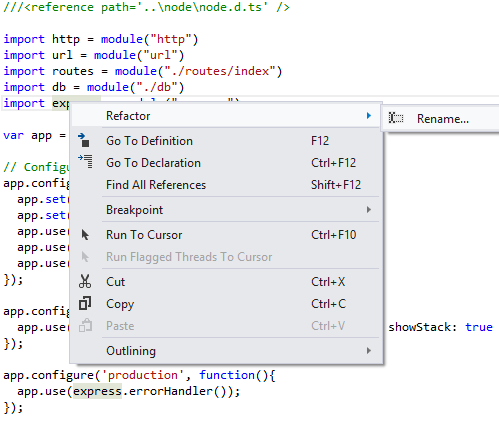Click highlighted express in errorHandler line
The image size is (499, 432).
click(x=97, y=391)
